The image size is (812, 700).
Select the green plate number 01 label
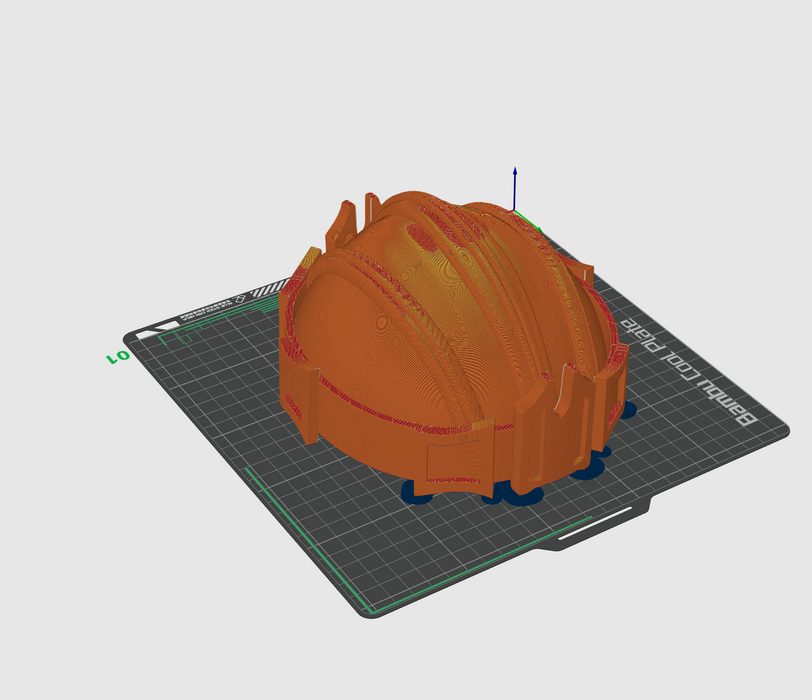(x=117, y=356)
